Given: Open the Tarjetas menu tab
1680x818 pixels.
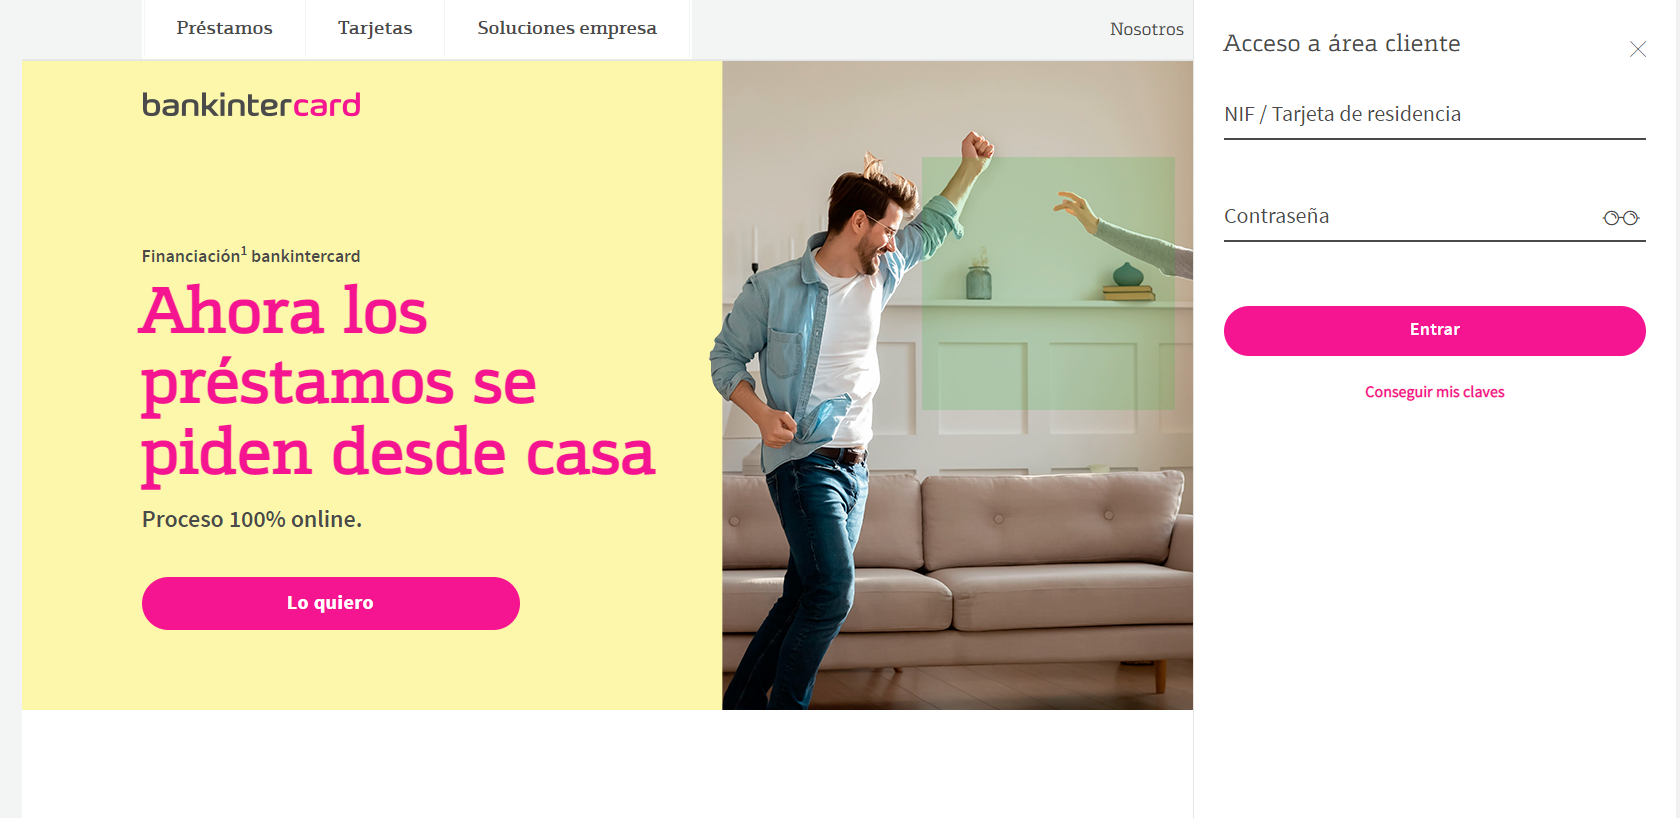Looking at the screenshot, I should [x=375, y=28].
